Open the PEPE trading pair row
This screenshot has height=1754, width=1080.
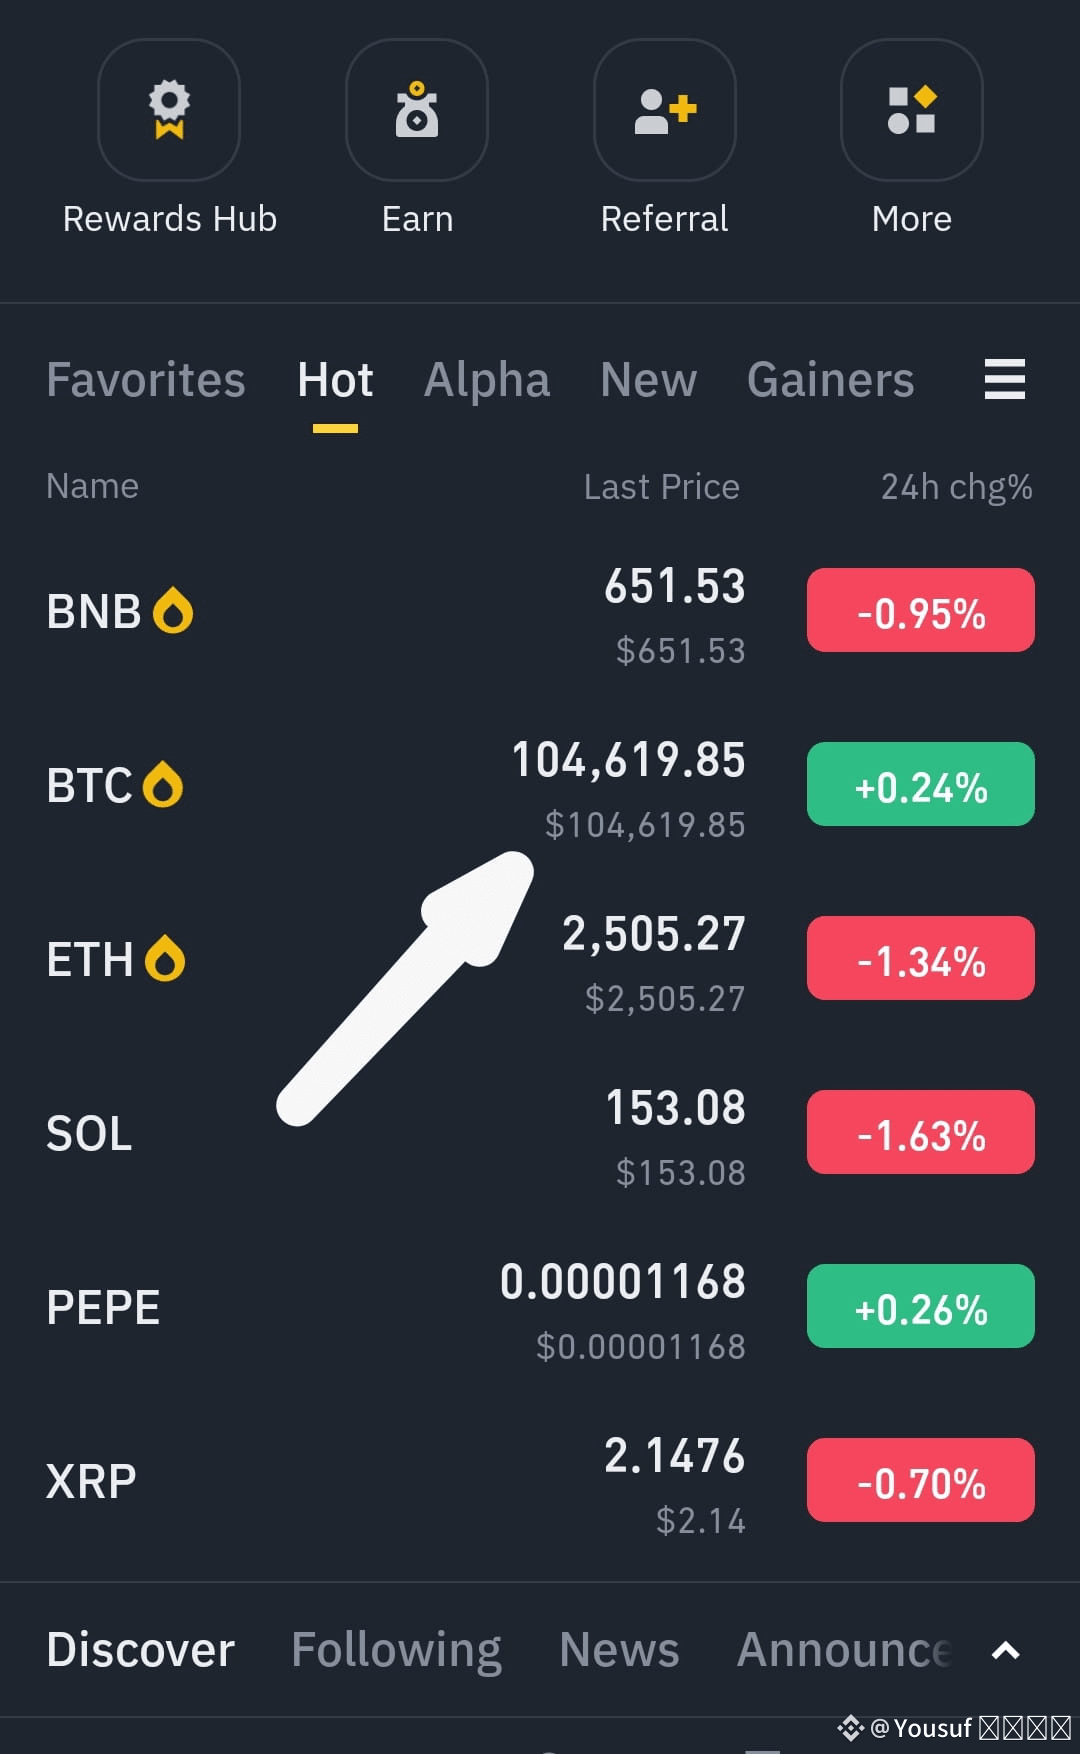coord(540,1307)
